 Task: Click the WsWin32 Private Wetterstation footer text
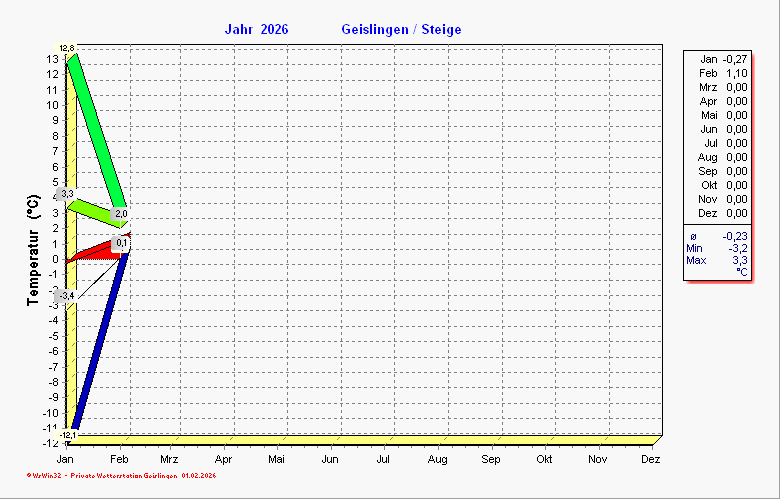(122, 476)
